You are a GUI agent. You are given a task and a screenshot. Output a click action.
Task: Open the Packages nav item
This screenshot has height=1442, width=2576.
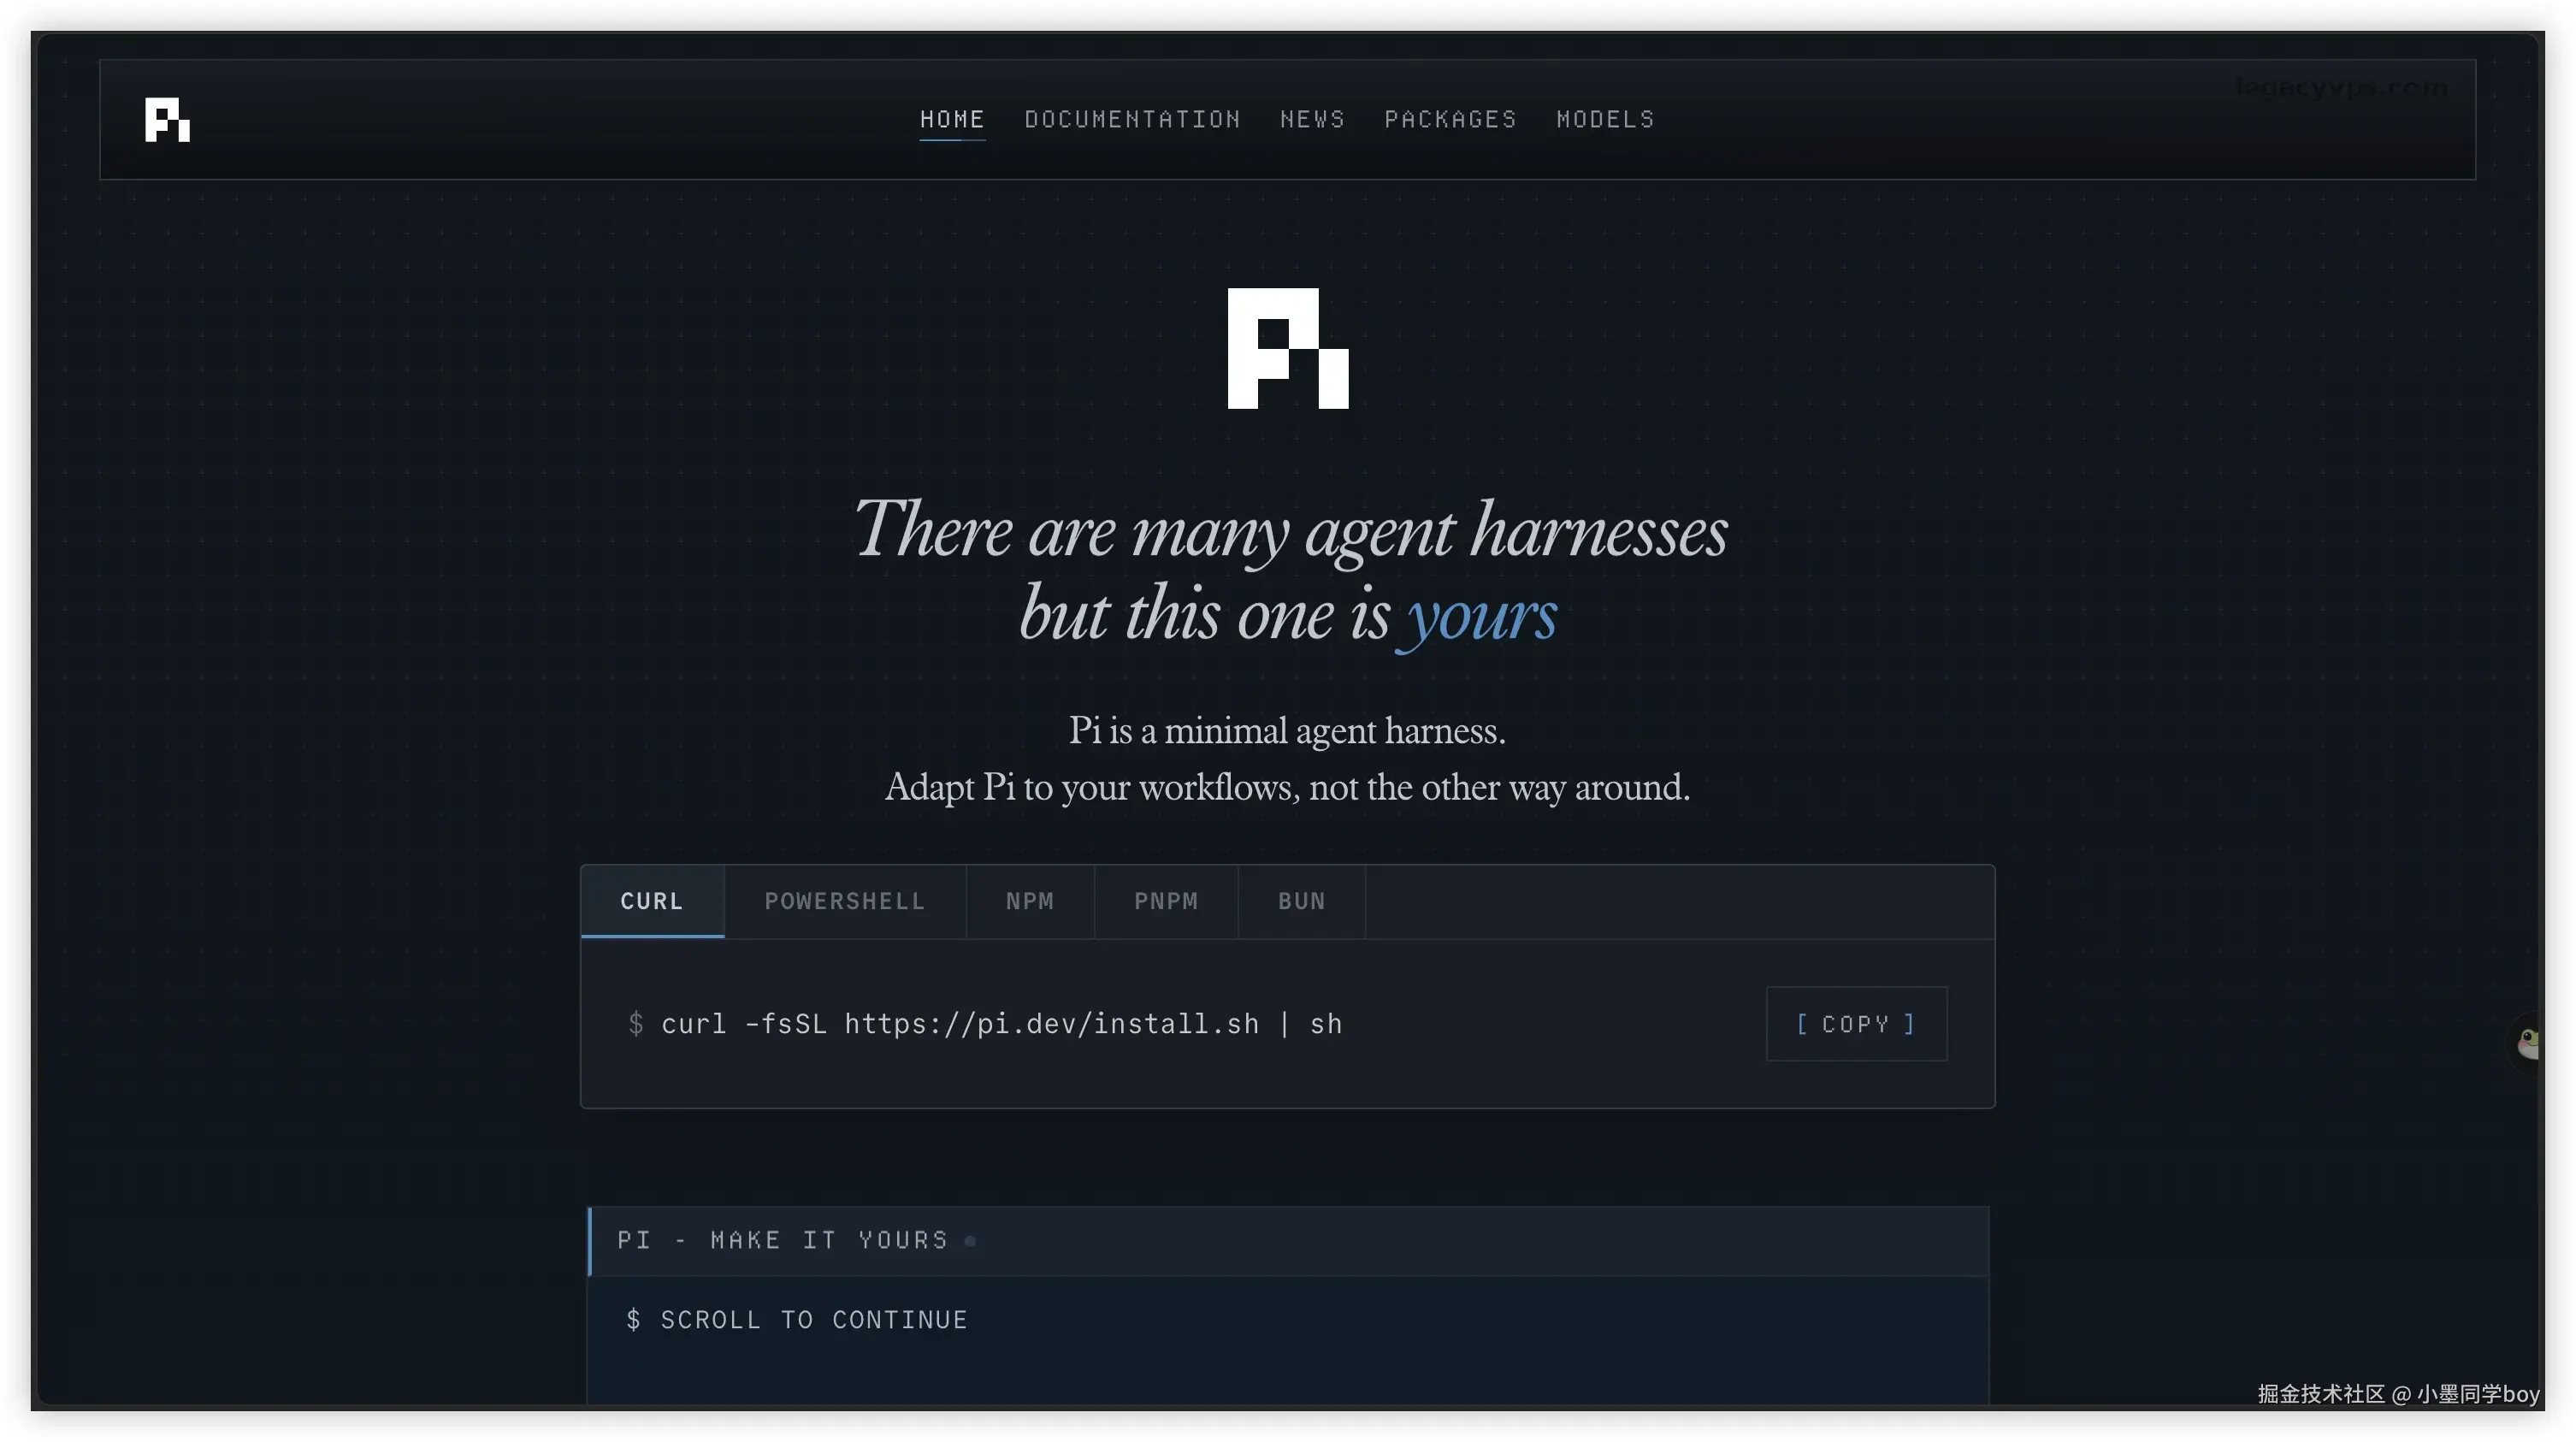(1450, 119)
